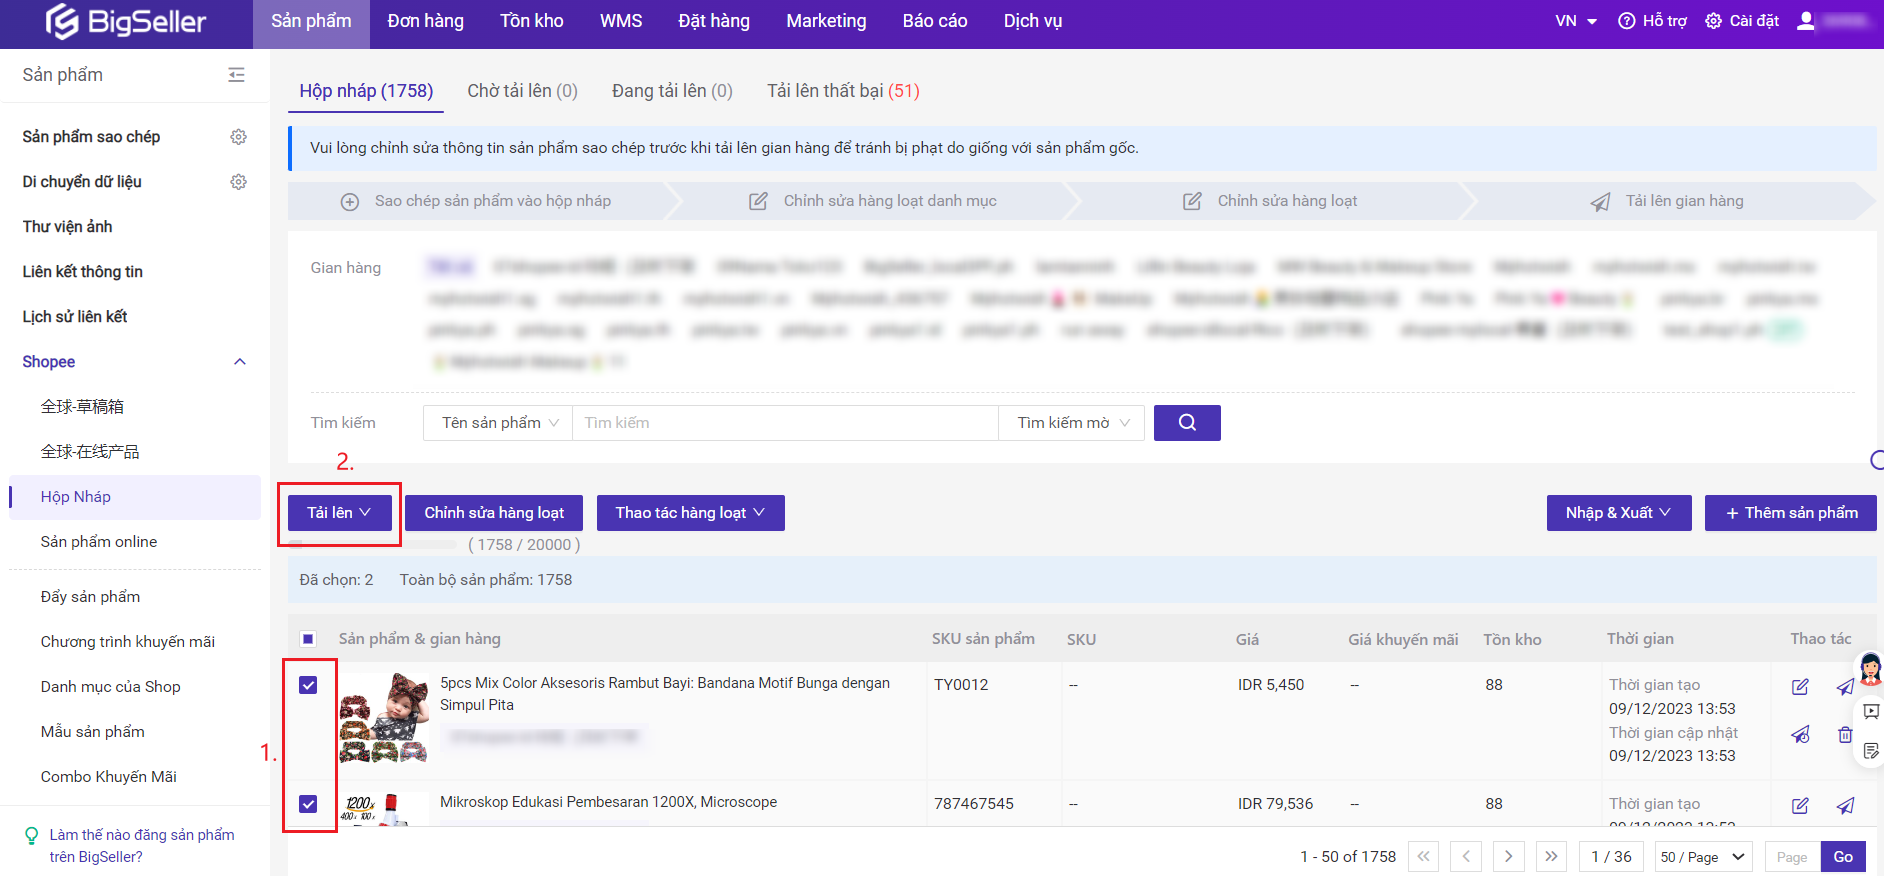Viewport: 1884px width, 876px height.
Task: Open the video tutorial floating icon
Action: 1870,711
